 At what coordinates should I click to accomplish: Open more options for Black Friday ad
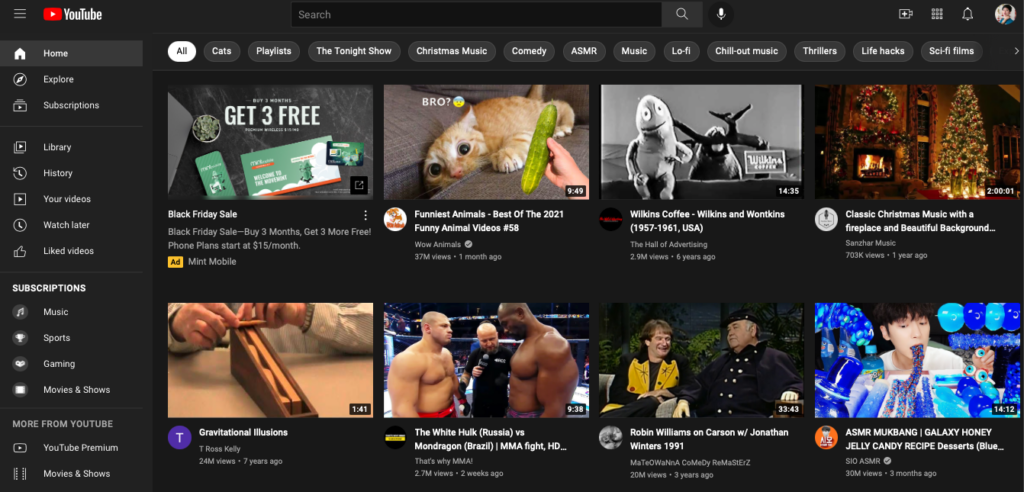point(365,215)
